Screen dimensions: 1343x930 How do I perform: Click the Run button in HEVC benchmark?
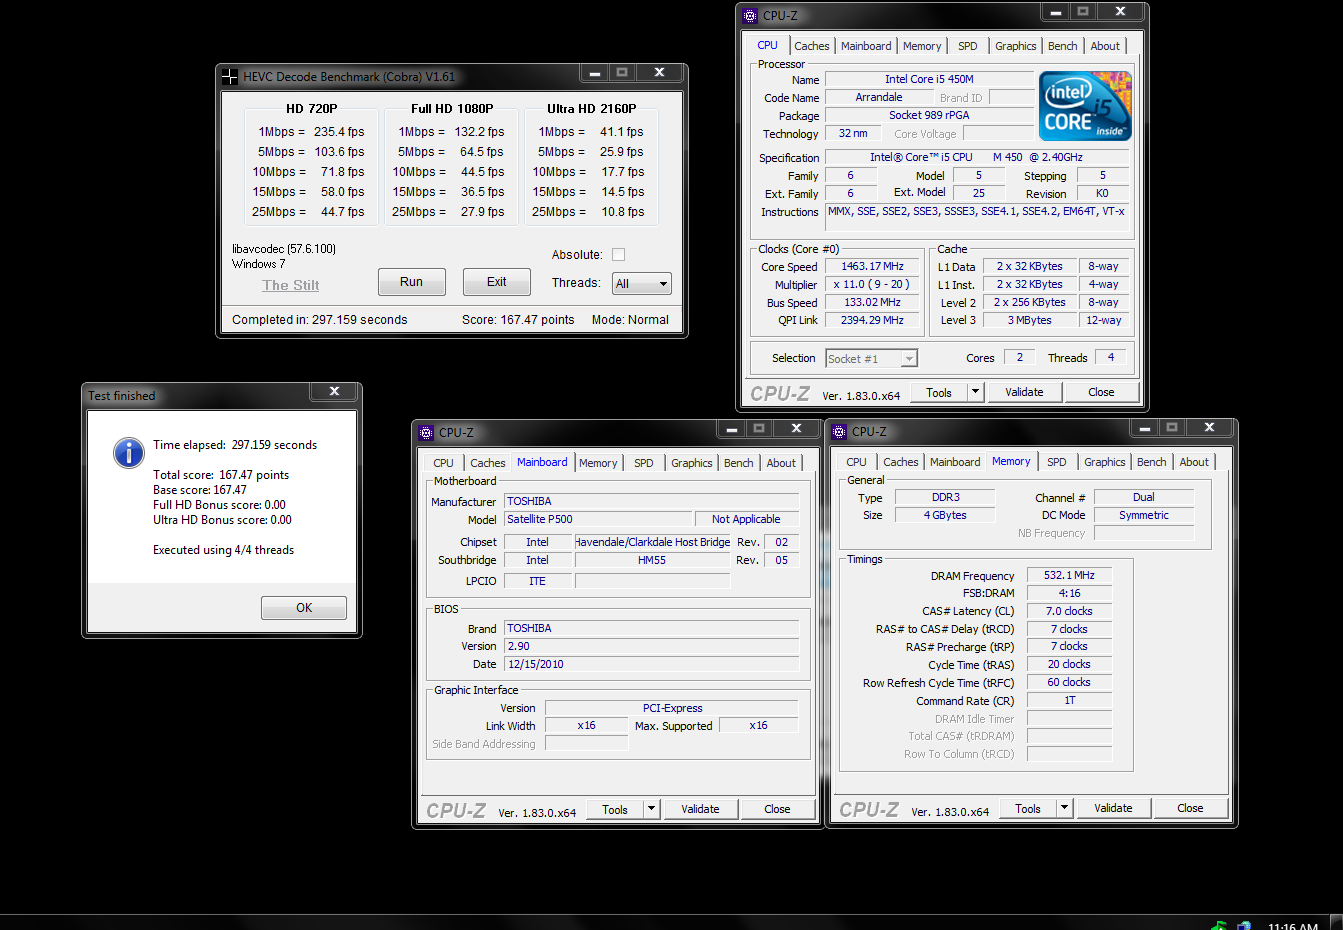coord(412,282)
